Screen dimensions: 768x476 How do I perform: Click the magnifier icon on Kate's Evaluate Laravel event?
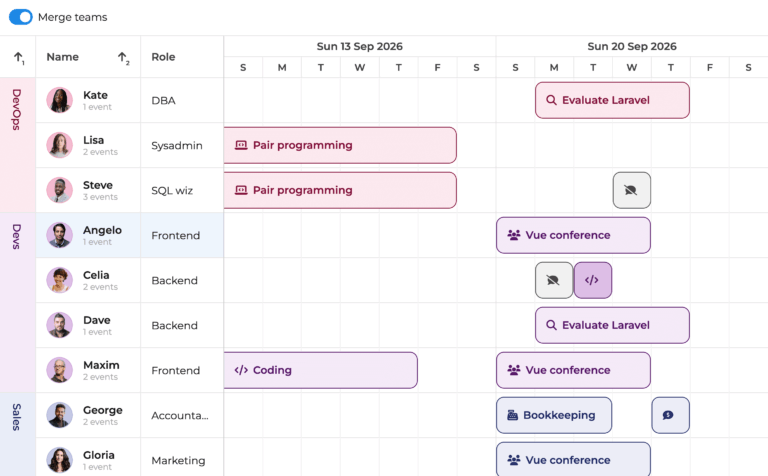pos(549,100)
